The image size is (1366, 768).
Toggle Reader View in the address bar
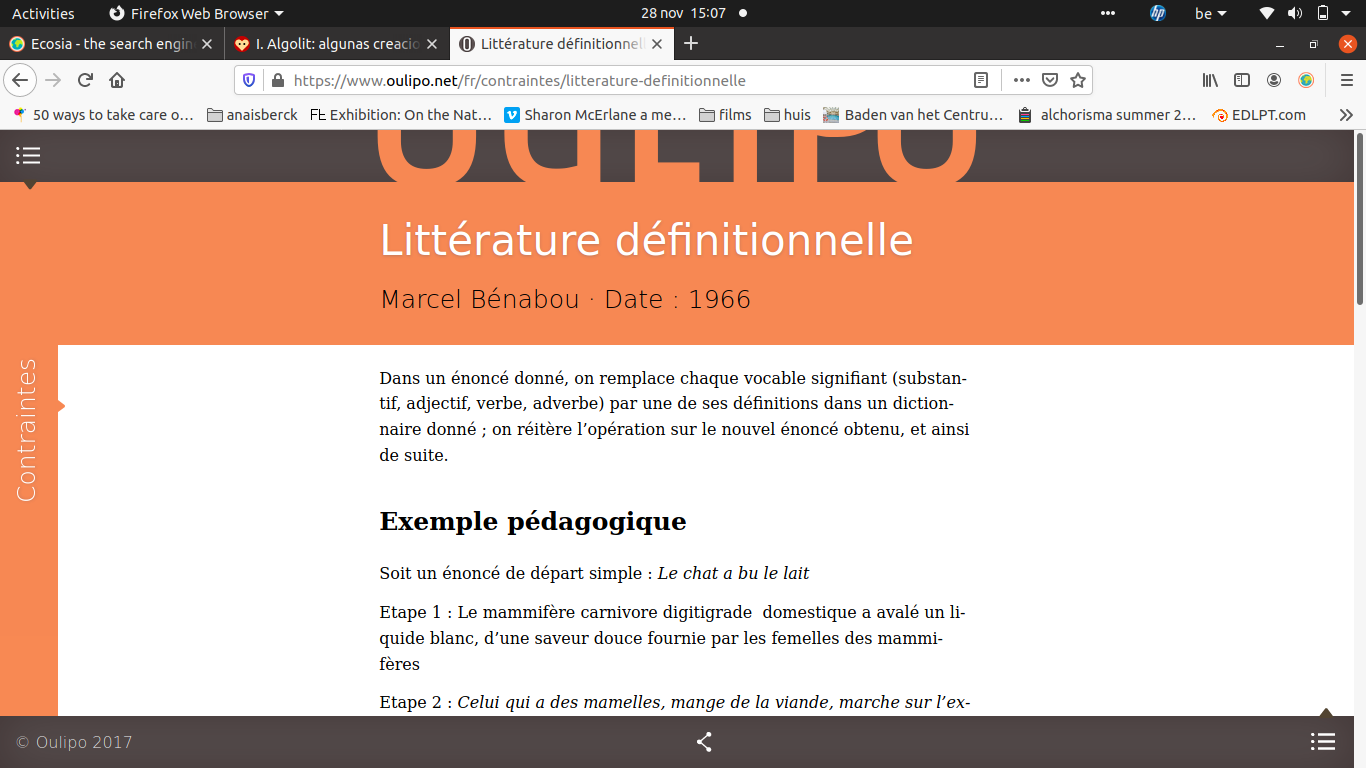tap(981, 80)
